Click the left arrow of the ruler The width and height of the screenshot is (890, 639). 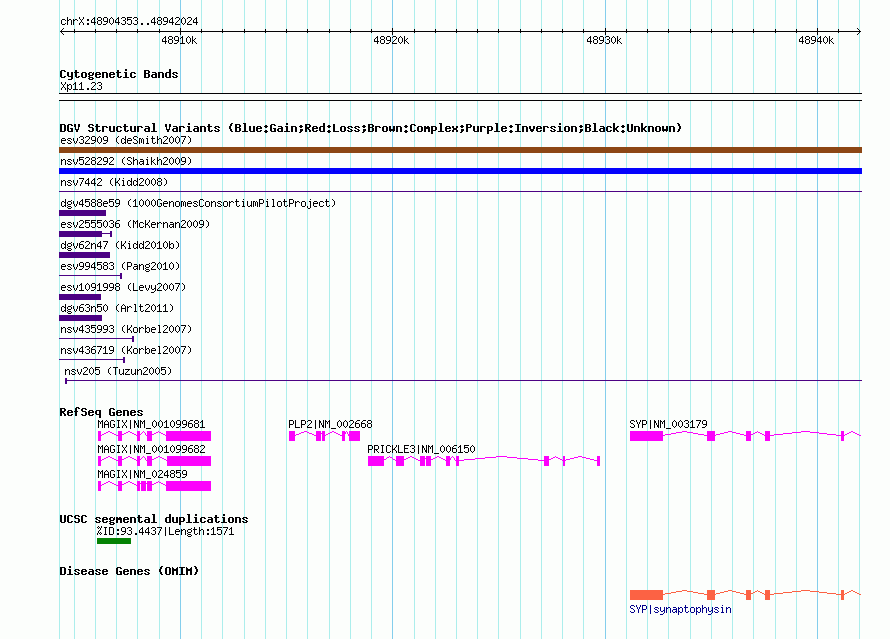(62, 31)
